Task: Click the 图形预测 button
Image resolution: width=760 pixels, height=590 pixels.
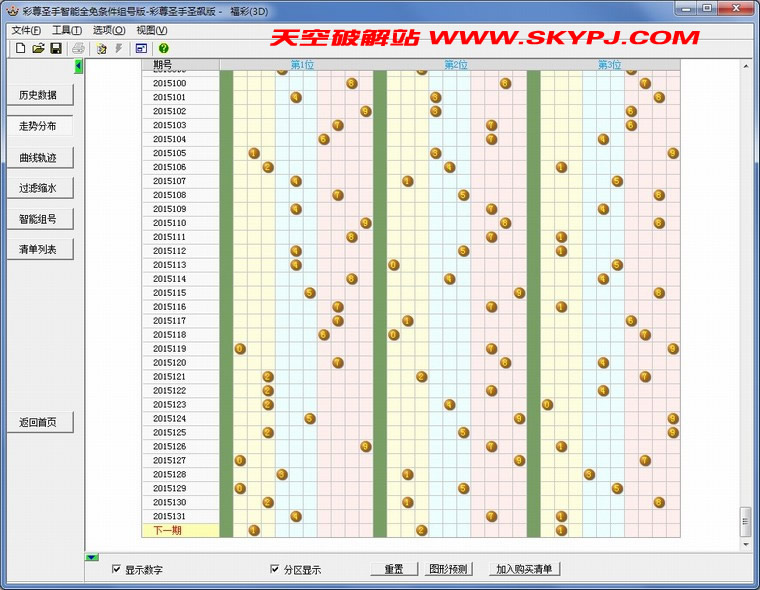Action: 447,569
